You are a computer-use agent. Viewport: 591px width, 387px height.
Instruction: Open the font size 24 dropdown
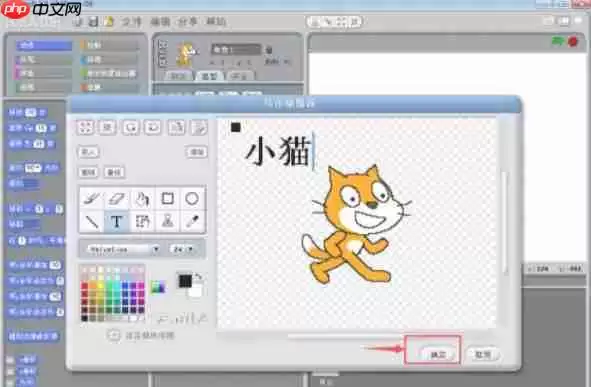pyautogui.click(x=183, y=249)
